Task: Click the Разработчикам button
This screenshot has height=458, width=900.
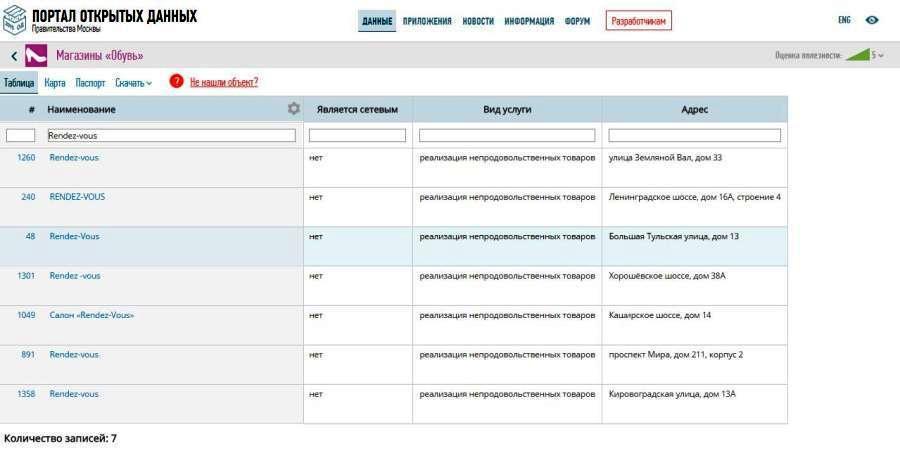Action: [638, 21]
